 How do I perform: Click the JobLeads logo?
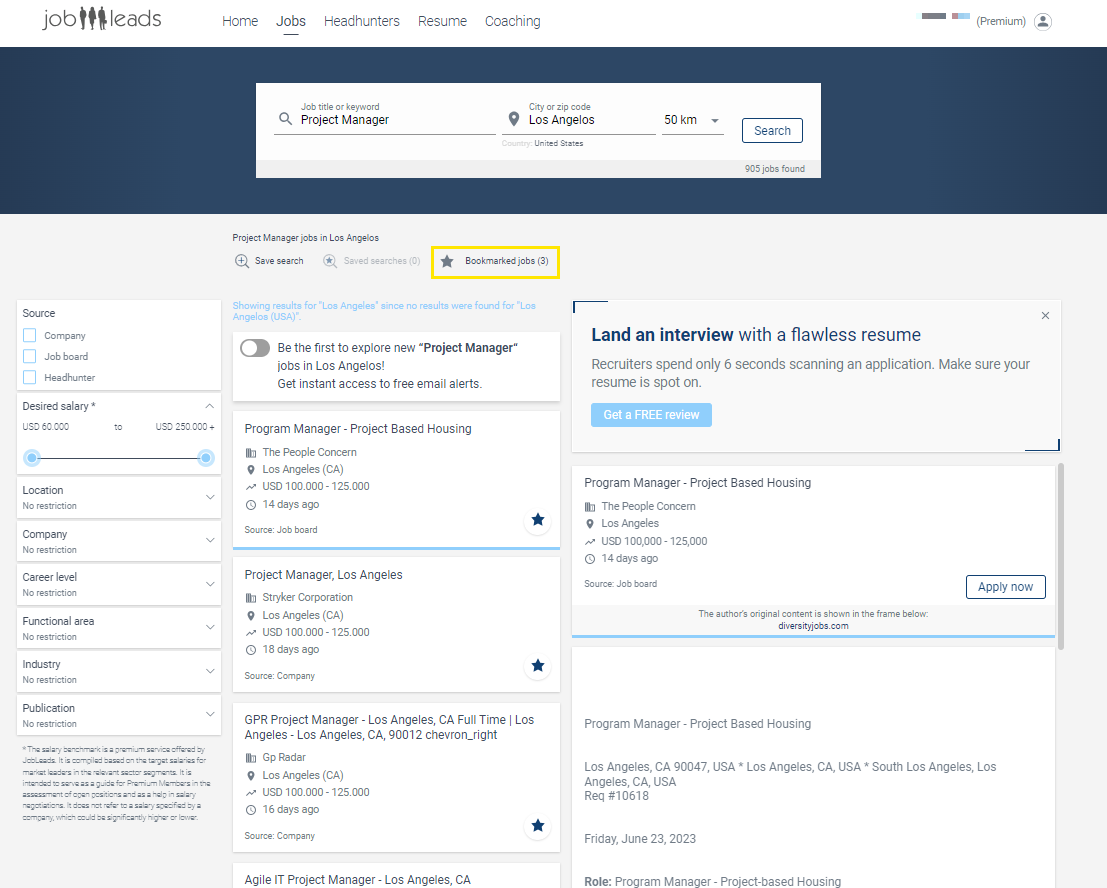(102, 19)
